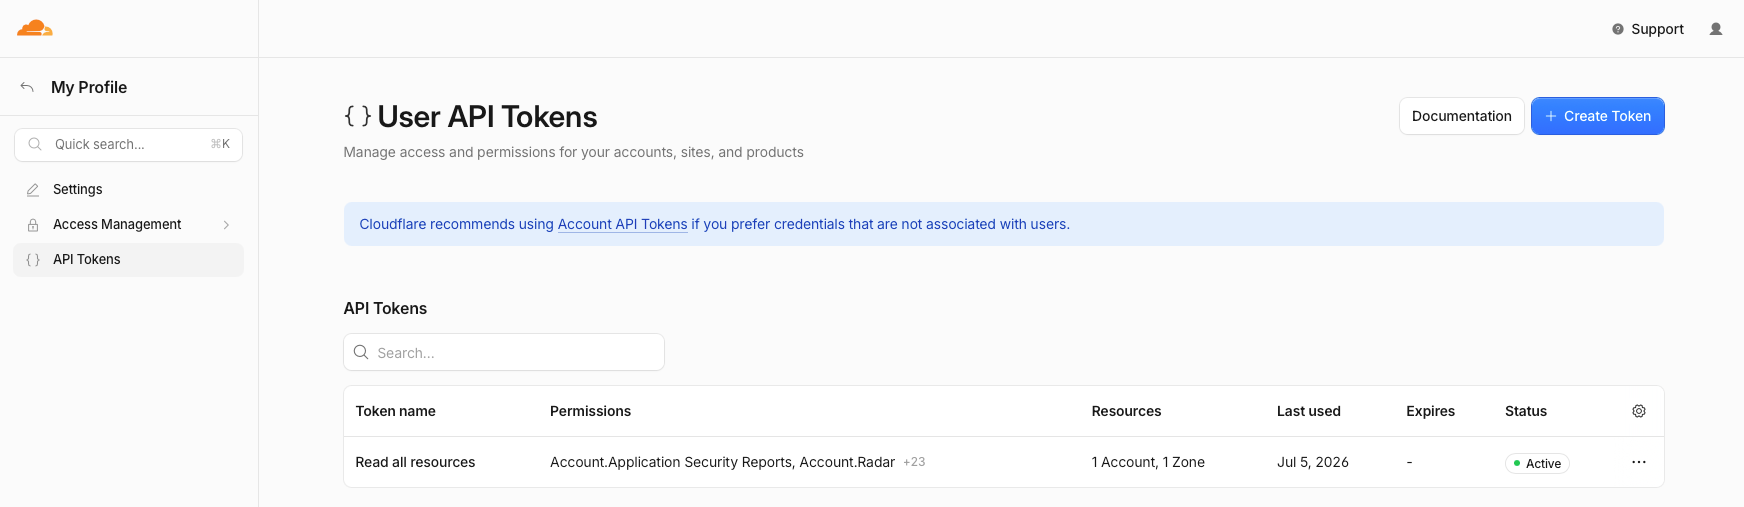Click the Permissions column header
The image size is (1744, 507).
[590, 411]
